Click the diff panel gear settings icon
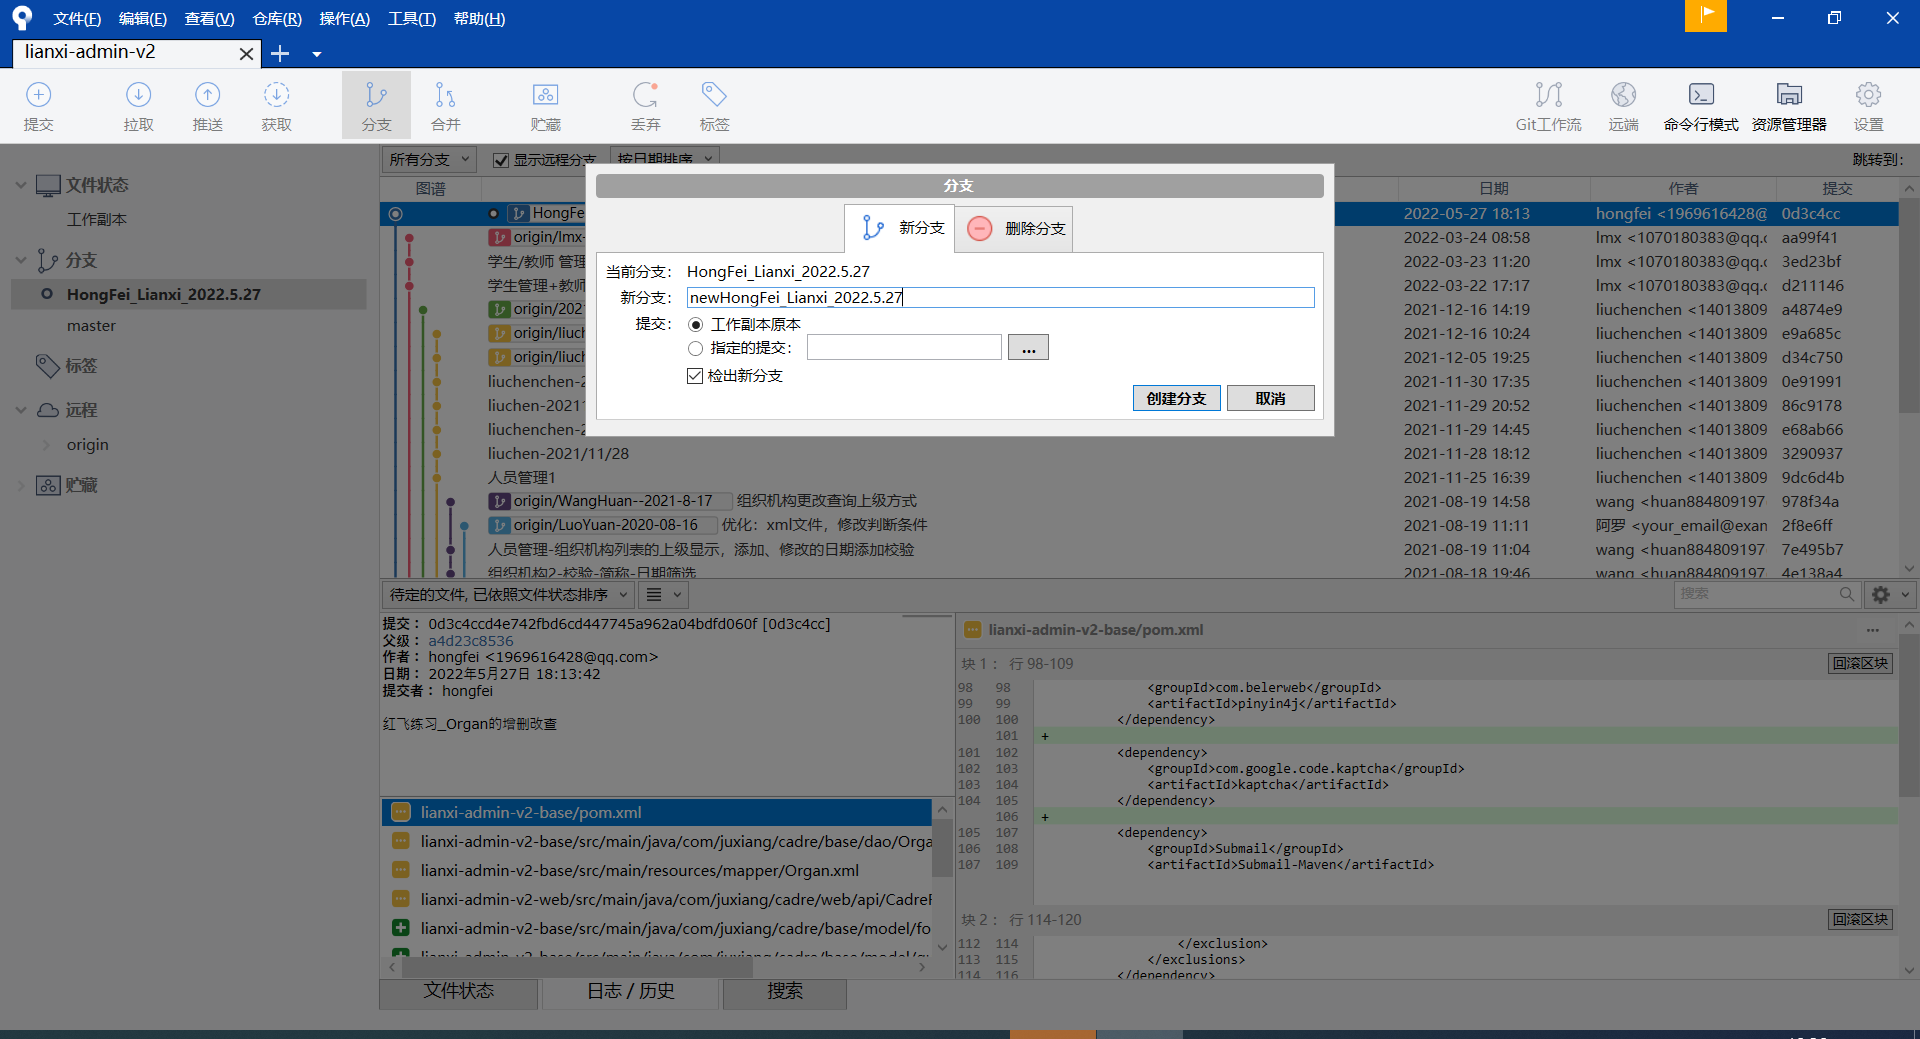Viewport: 1920px width, 1039px height. (1880, 595)
